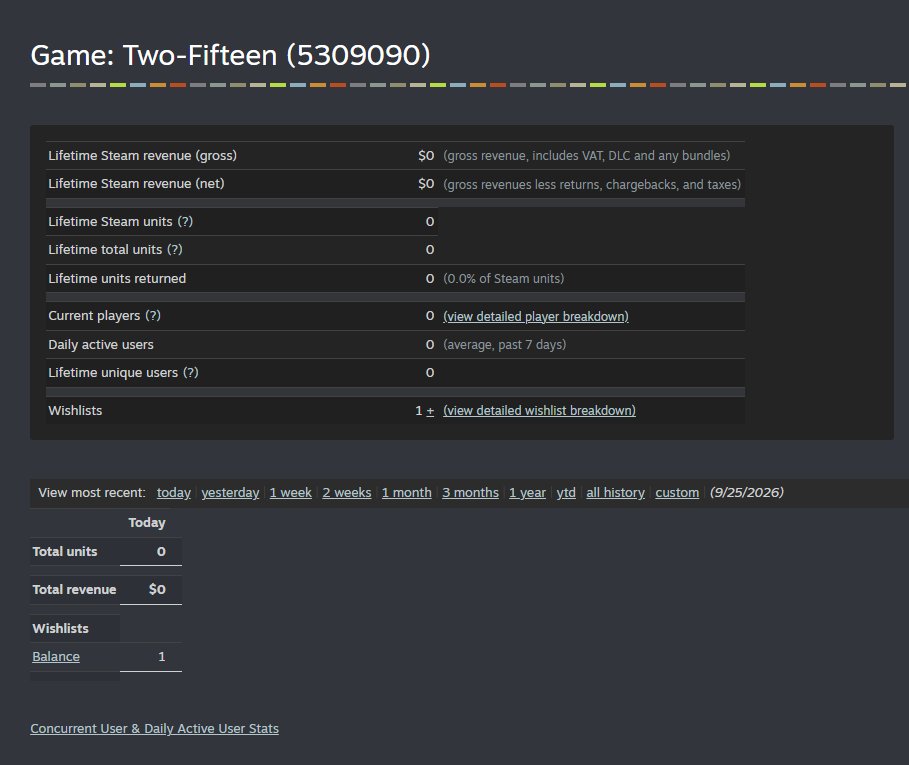Viewport: 909px width, 765px height.
Task: Click the 'Total revenue' row label
Action: click(74, 589)
